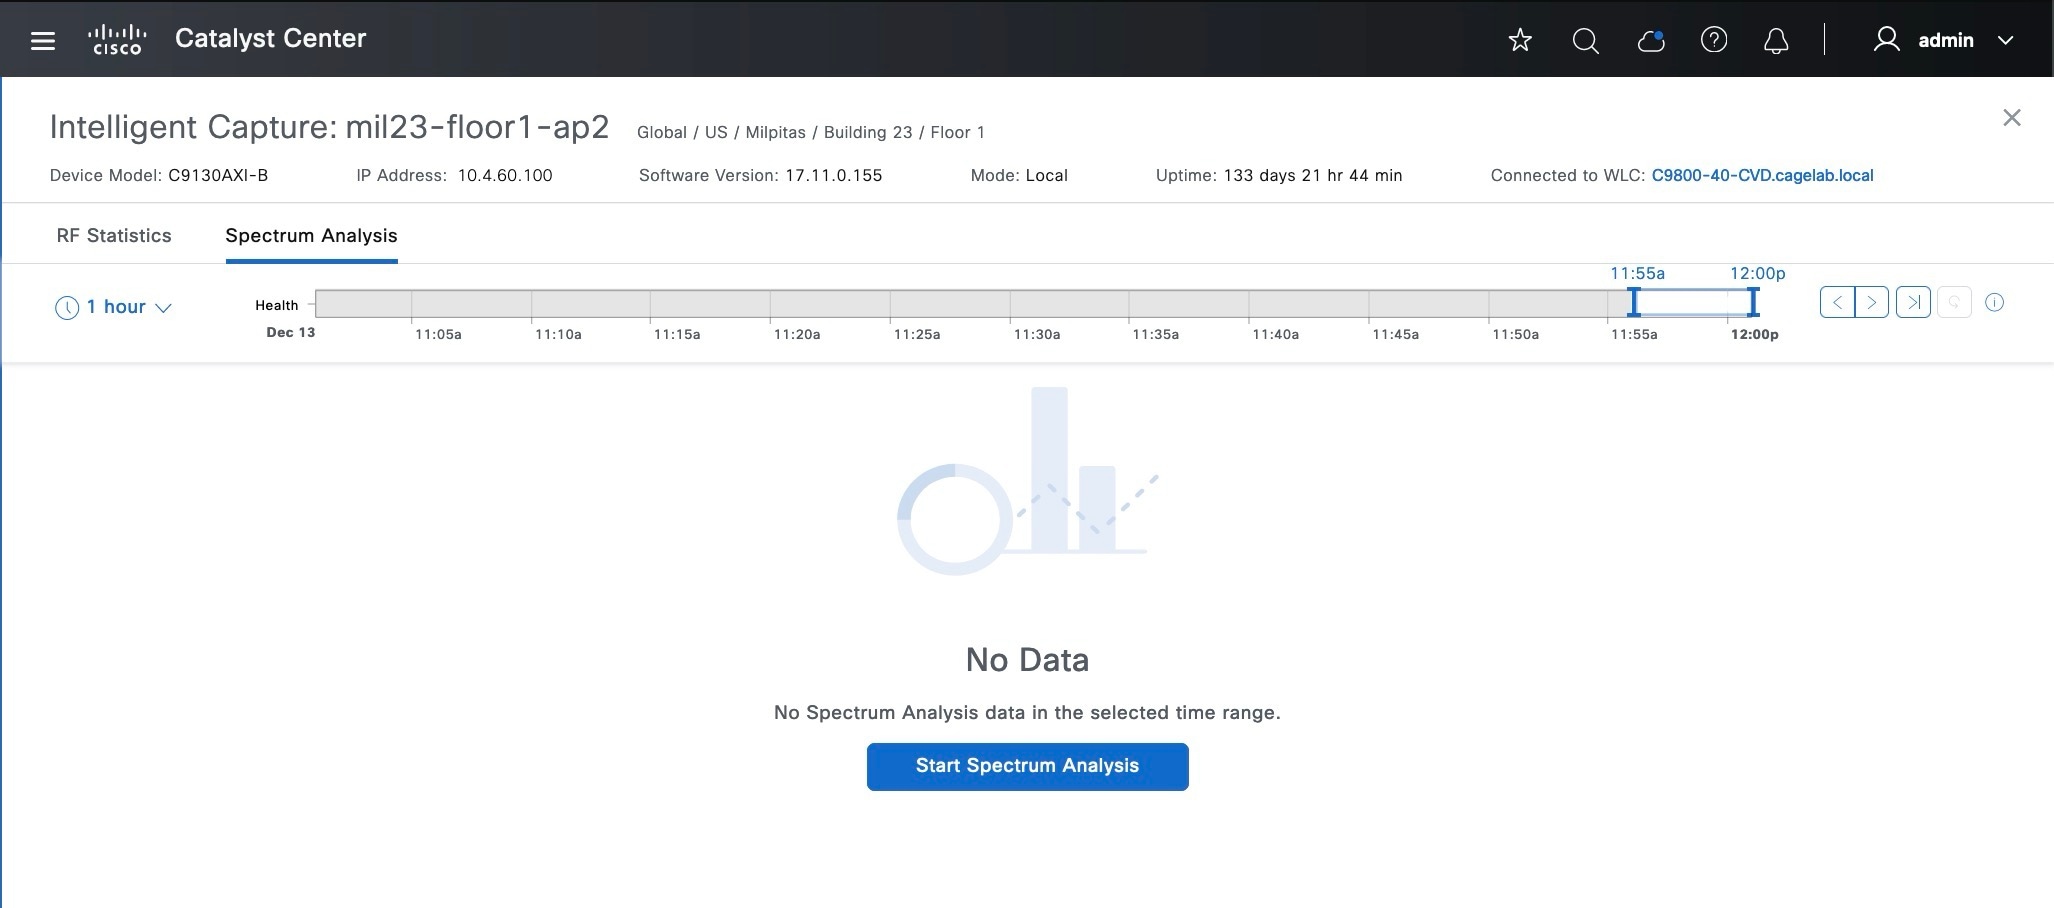Click the clock icon beside 1 hour
The height and width of the screenshot is (908, 2054).
coord(67,308)
